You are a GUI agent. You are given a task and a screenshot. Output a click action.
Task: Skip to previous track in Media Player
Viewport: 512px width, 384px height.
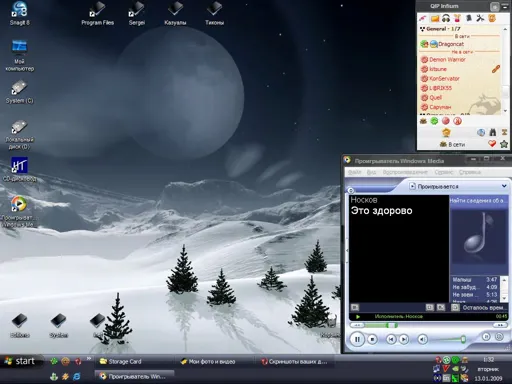391,339
